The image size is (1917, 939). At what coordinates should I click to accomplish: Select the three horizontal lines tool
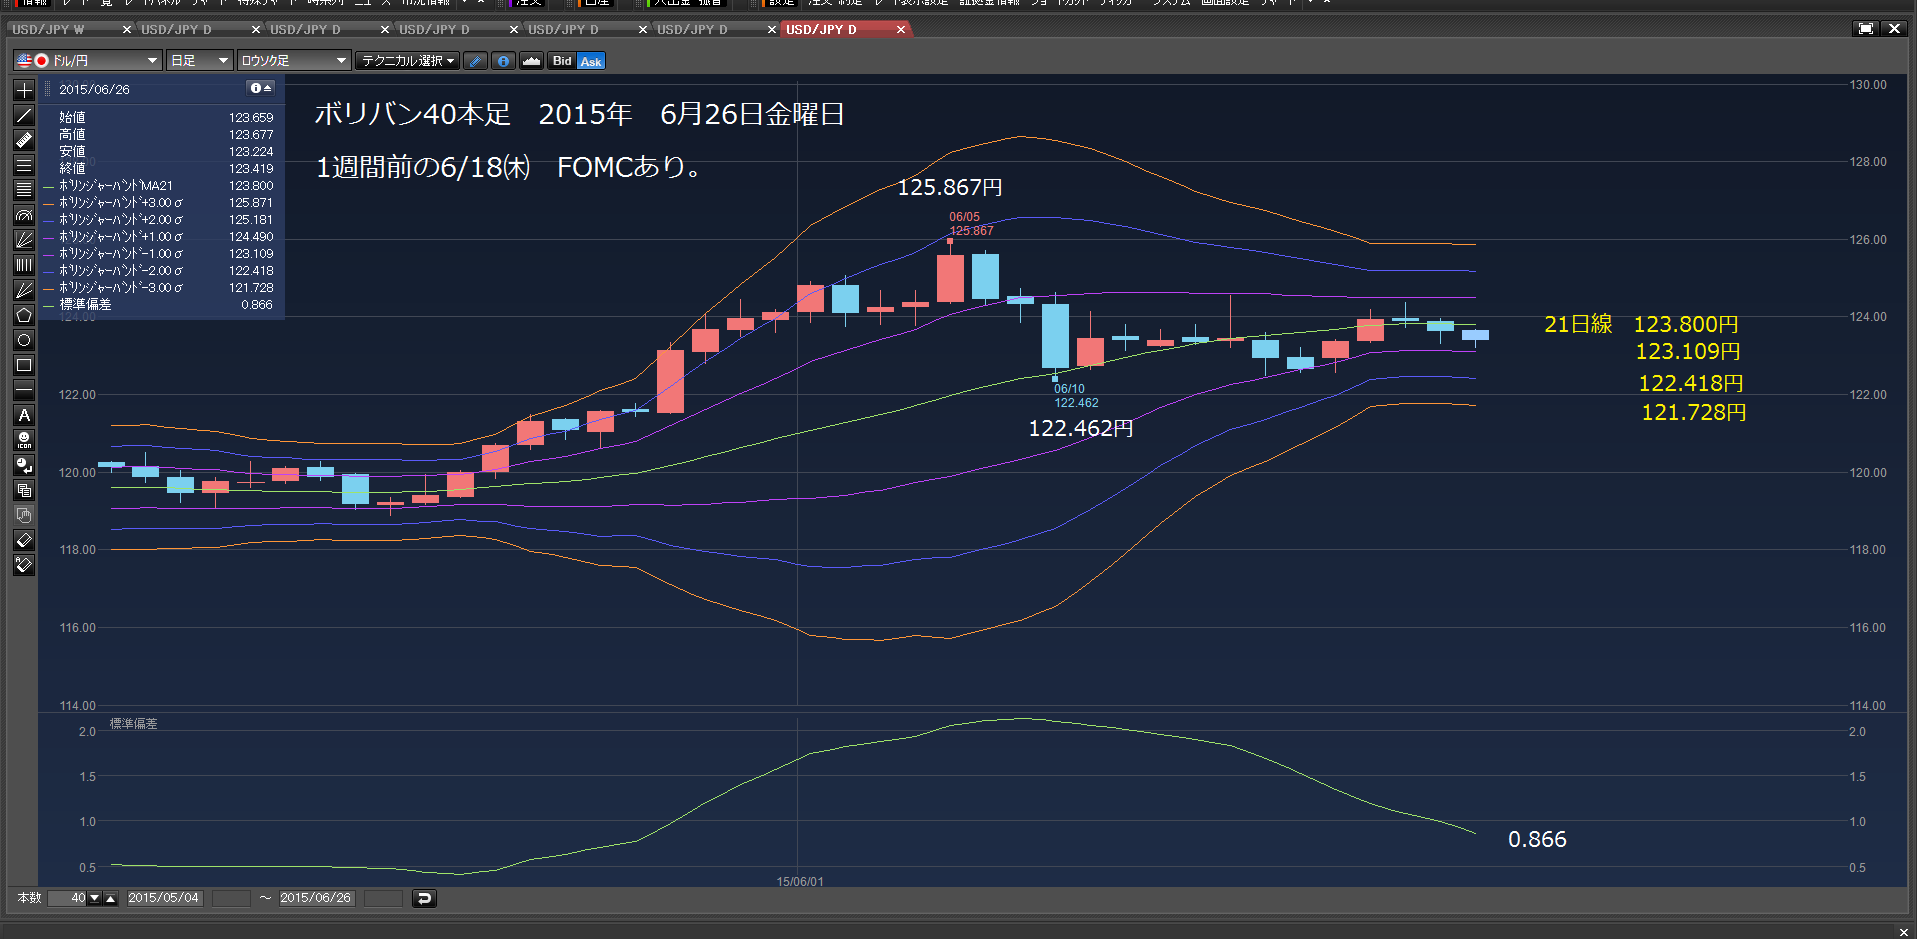click(x=24, y=165)
